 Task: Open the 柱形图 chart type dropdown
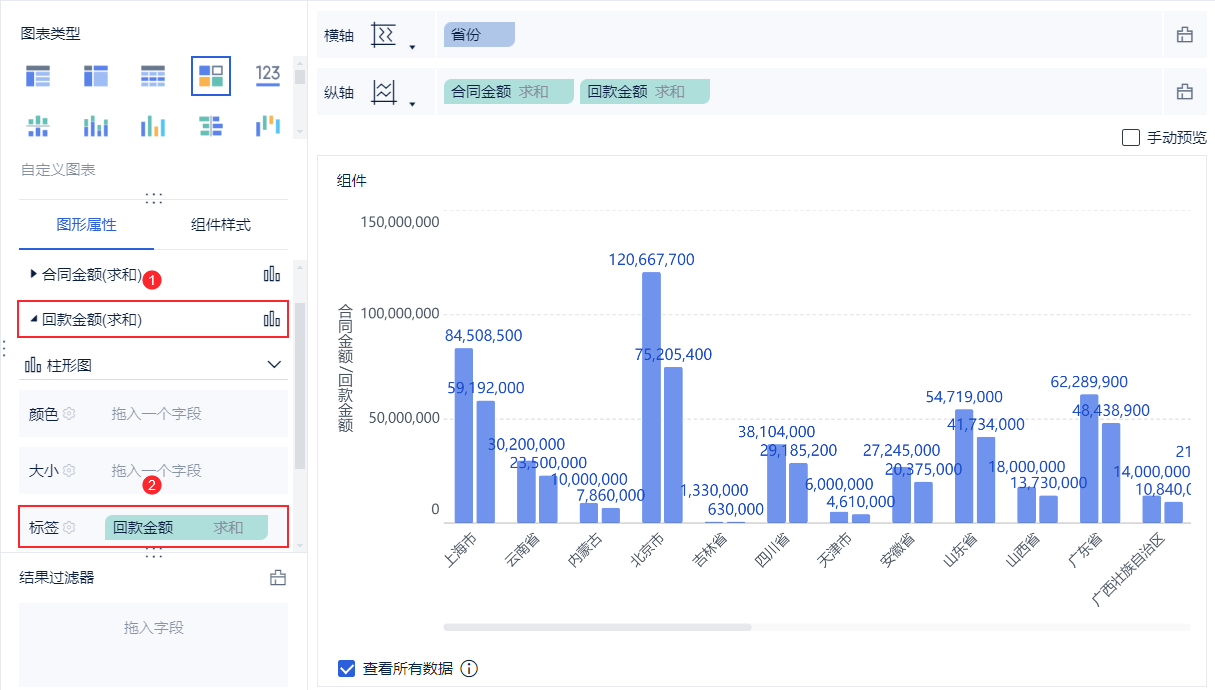tap(274, 365)
